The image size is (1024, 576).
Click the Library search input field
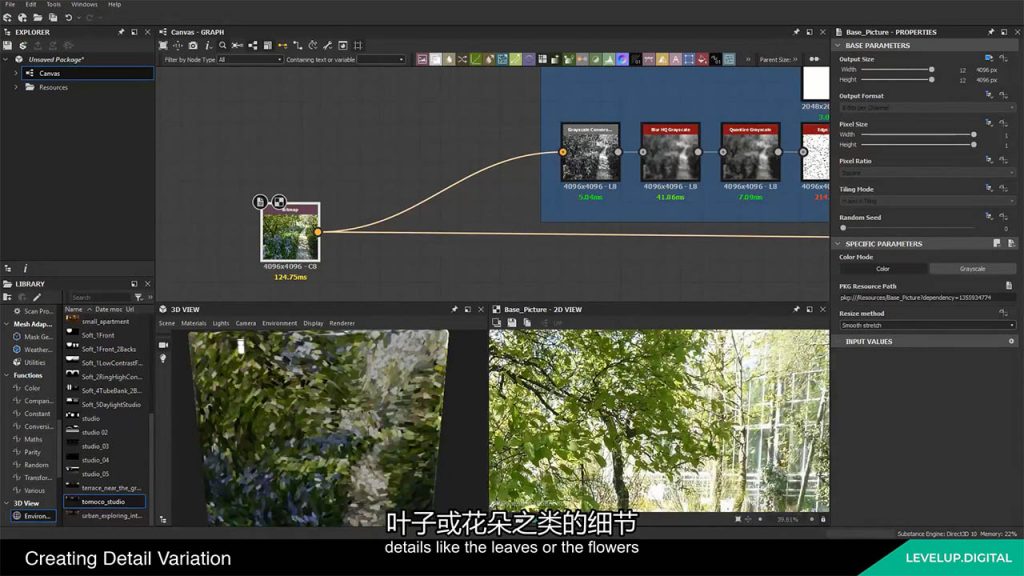pyautogui.click(x=100, y=297)
